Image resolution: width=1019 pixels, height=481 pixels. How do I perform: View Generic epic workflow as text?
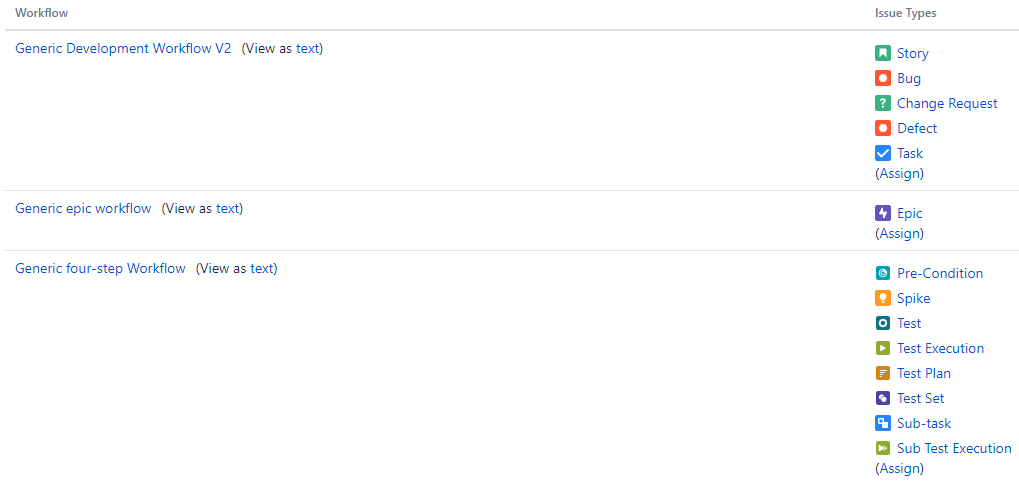pyautogui.click(x=228, y=209)
